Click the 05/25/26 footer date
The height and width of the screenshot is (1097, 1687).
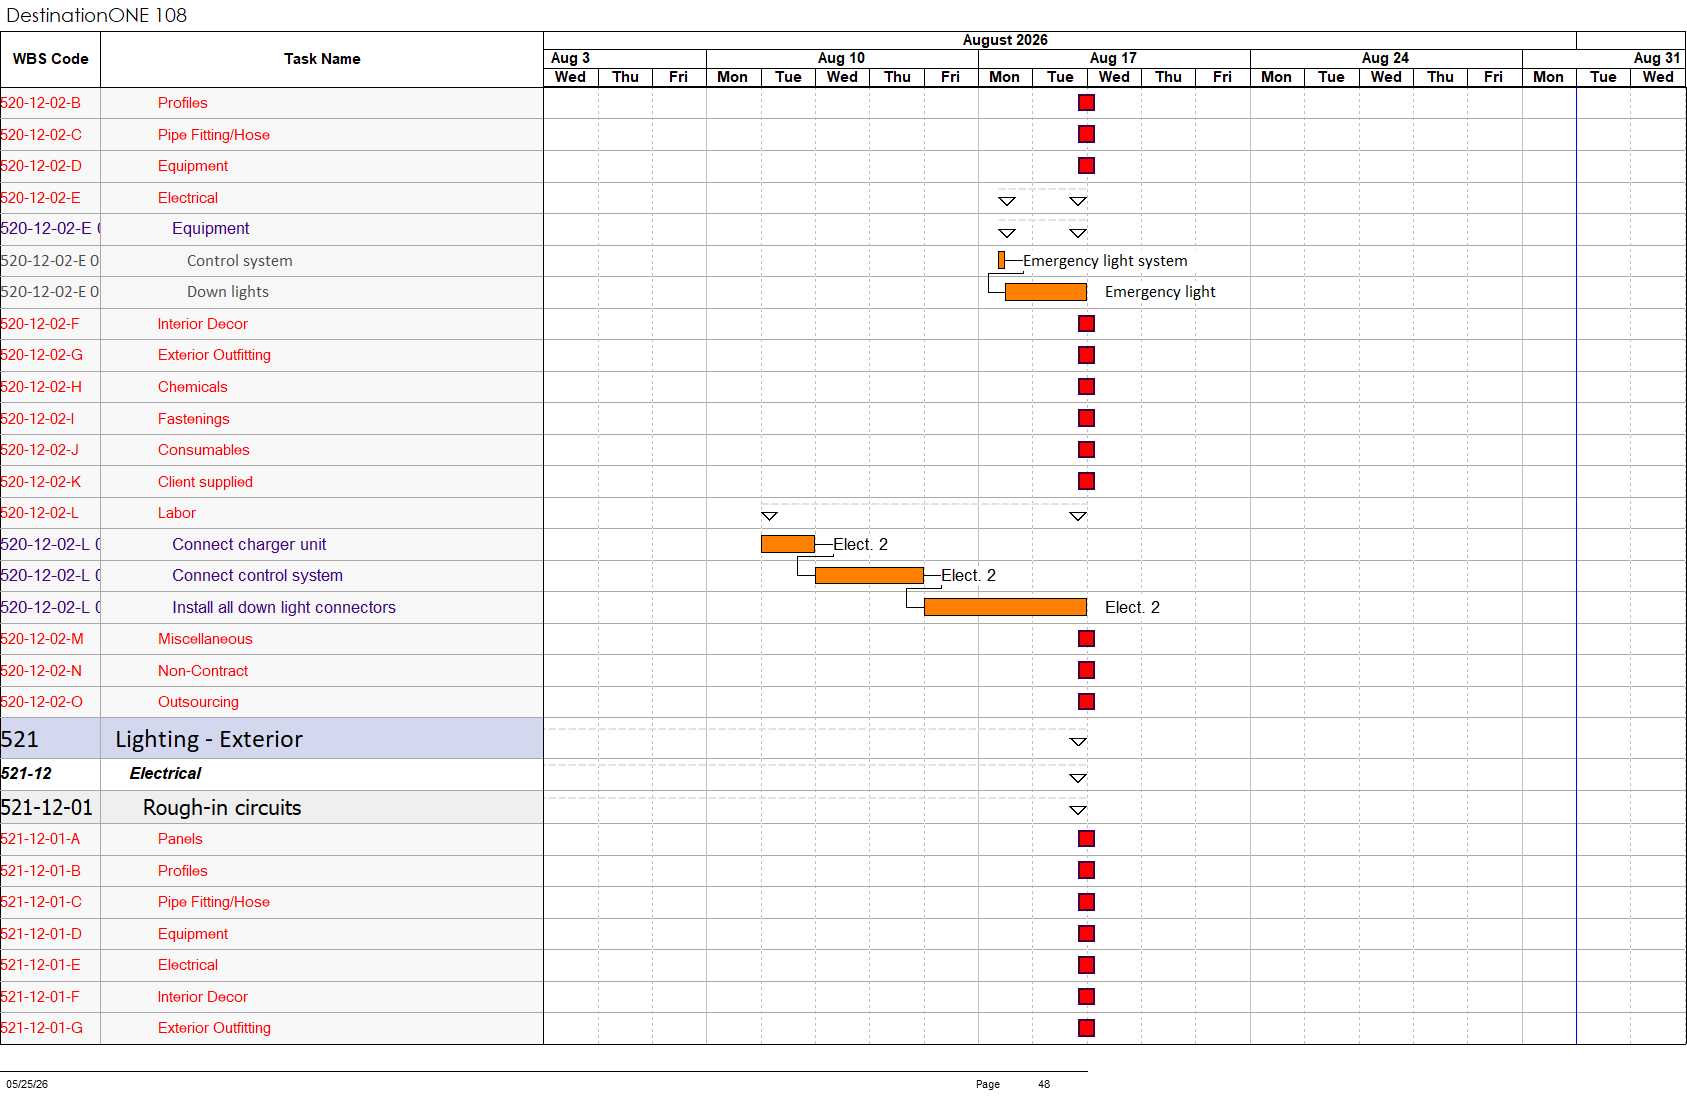click(x=27, y=1084)
